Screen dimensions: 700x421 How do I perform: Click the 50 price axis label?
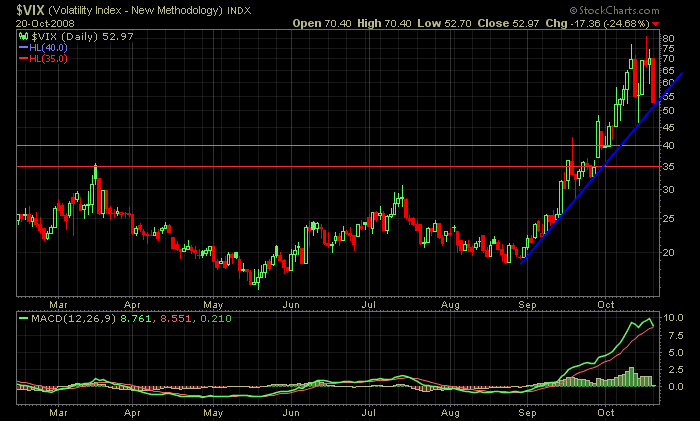pos(668,110)
